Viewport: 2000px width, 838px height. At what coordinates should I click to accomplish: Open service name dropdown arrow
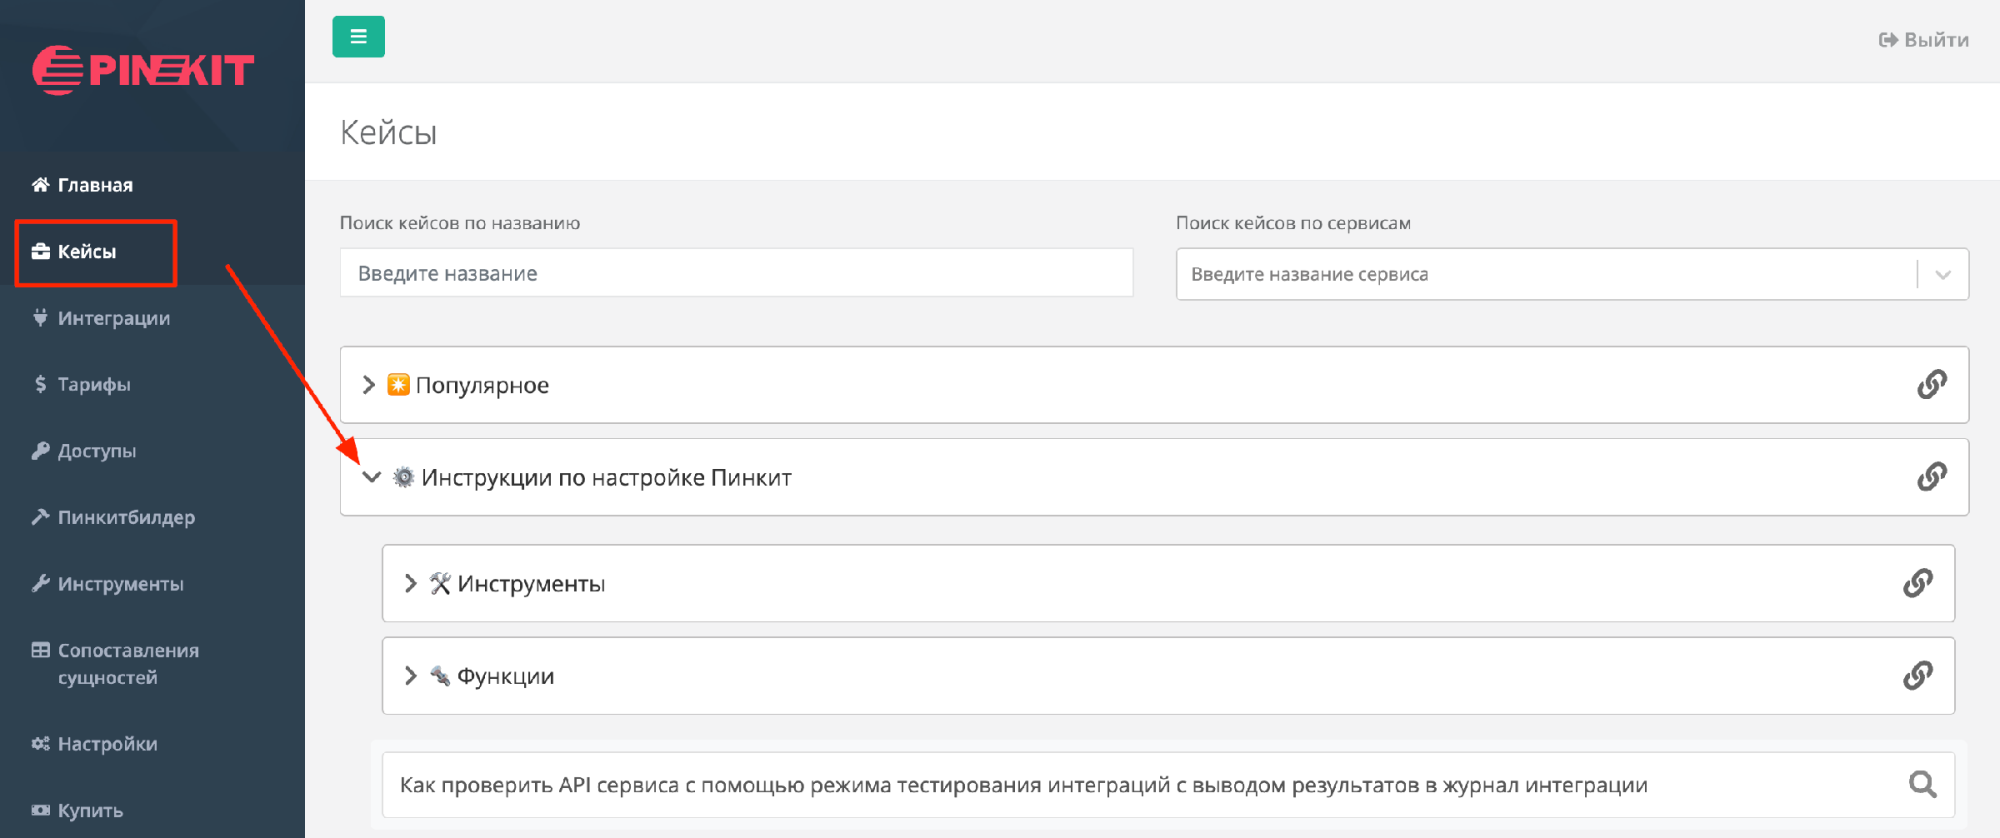[x=1942, y=275]
